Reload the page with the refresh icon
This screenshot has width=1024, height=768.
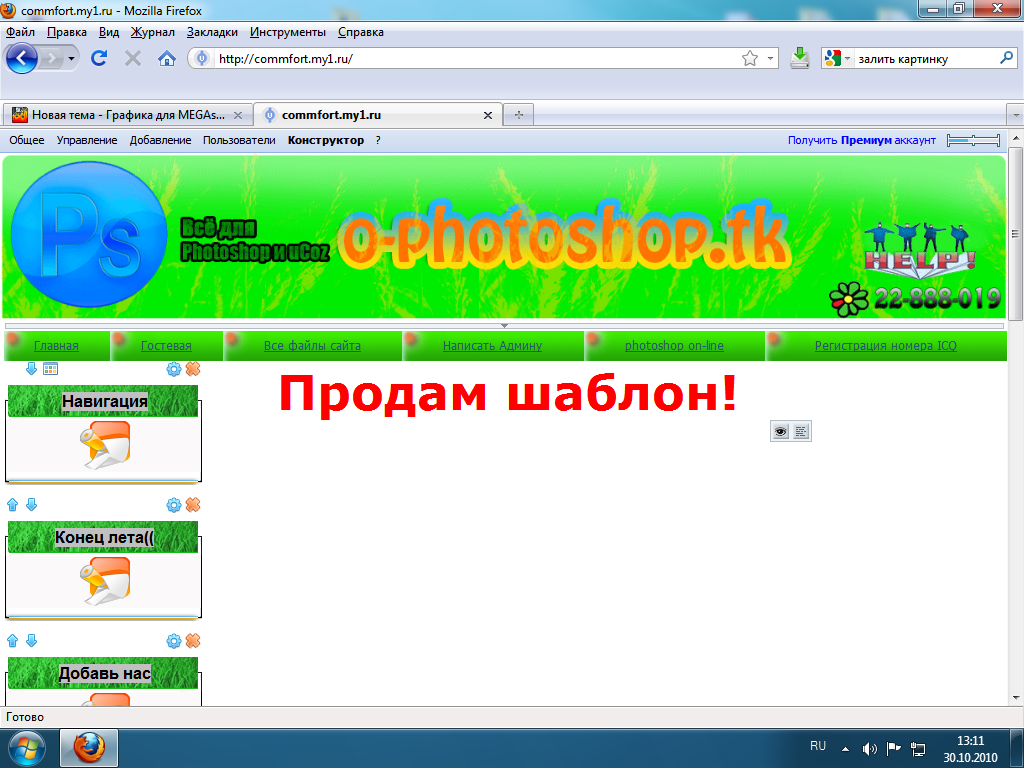pos(99,58)
